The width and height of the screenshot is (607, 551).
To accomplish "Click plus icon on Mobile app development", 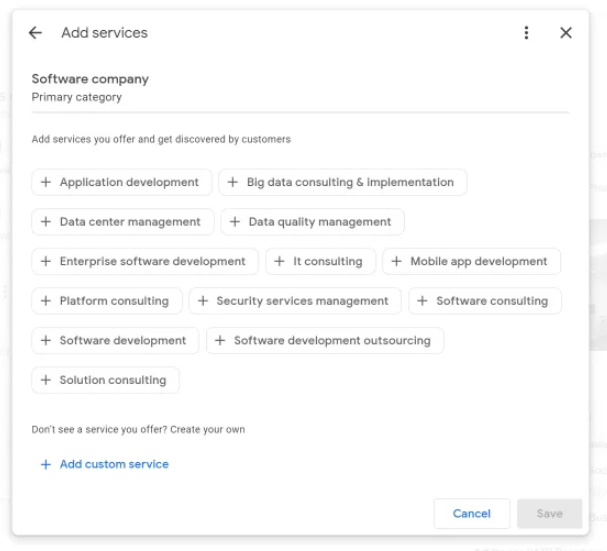I will 397,261.
